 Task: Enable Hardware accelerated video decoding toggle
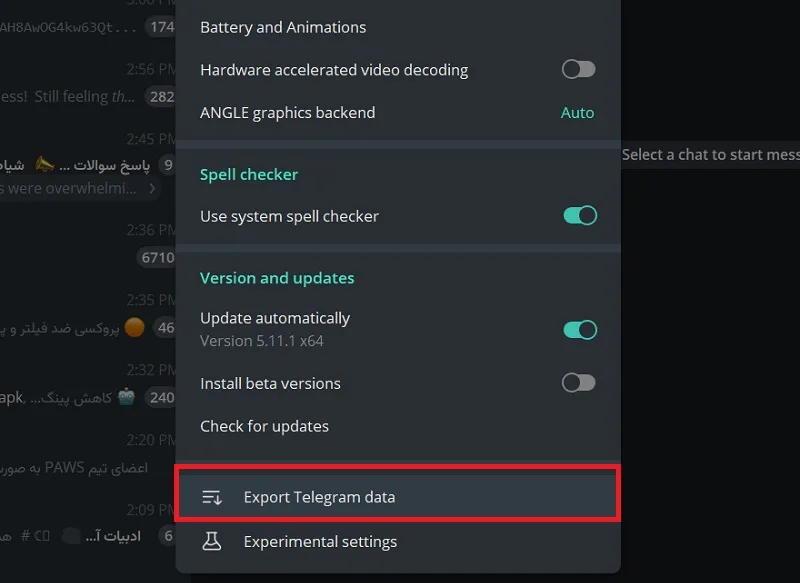click(x=579, y=69)
